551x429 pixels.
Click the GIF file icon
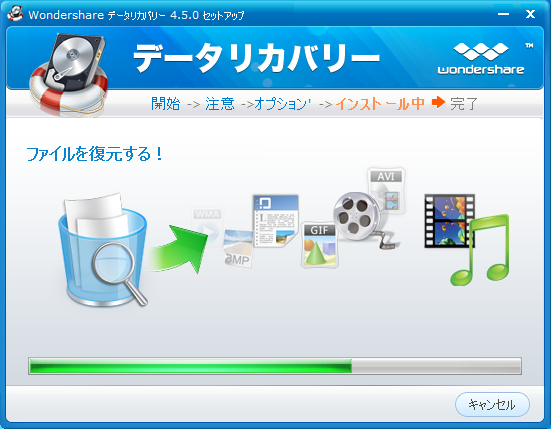[x=319, y=245]
